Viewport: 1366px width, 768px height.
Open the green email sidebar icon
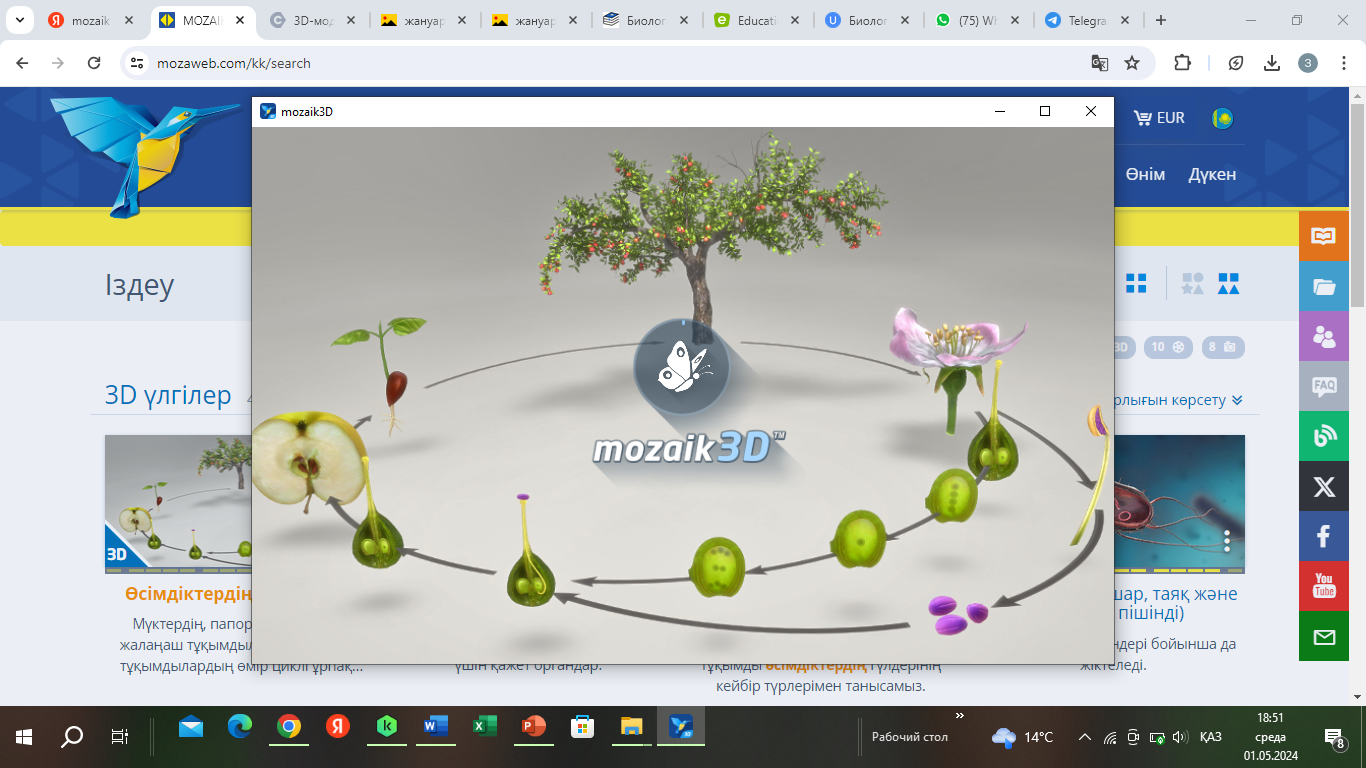pos(1324,637)
